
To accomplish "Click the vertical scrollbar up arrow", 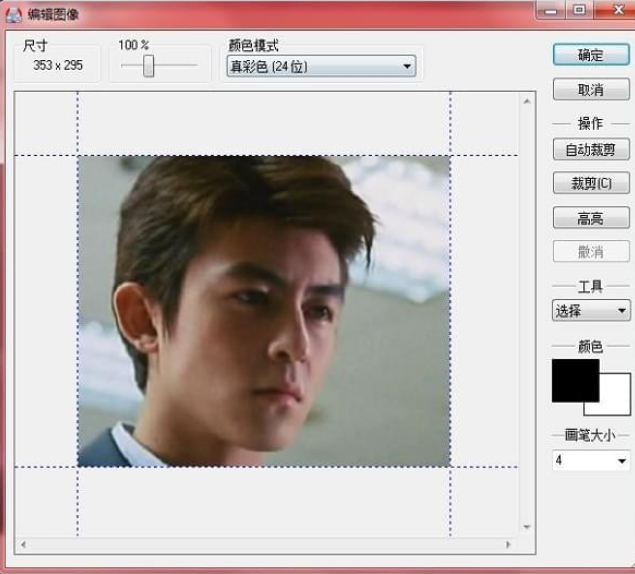I will coord(527,101).
